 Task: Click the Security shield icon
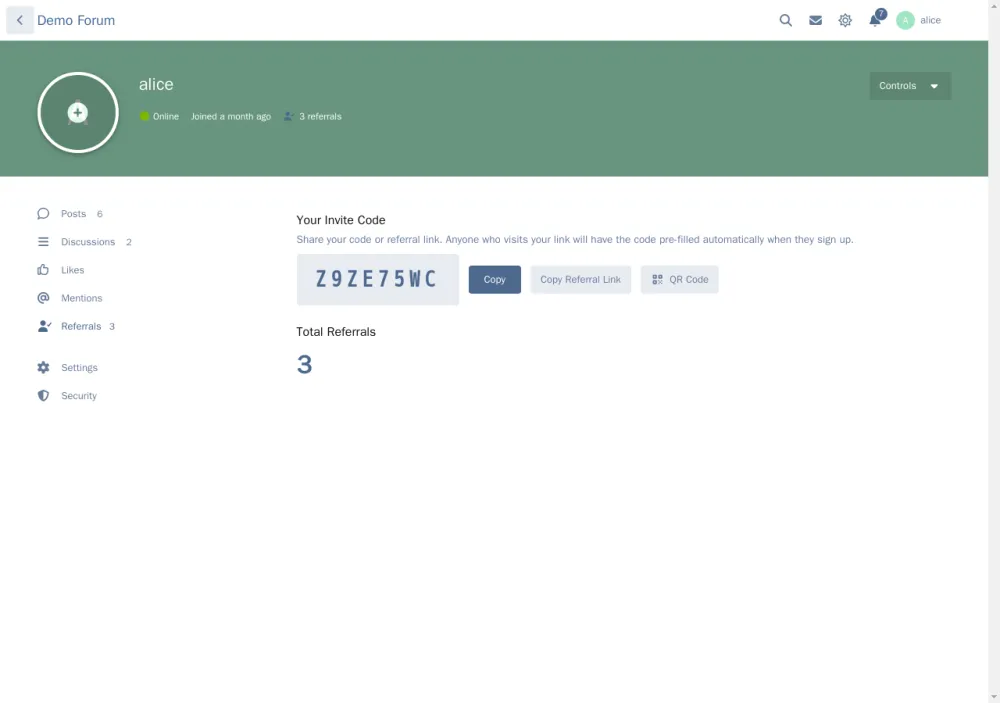coord(43,396)
